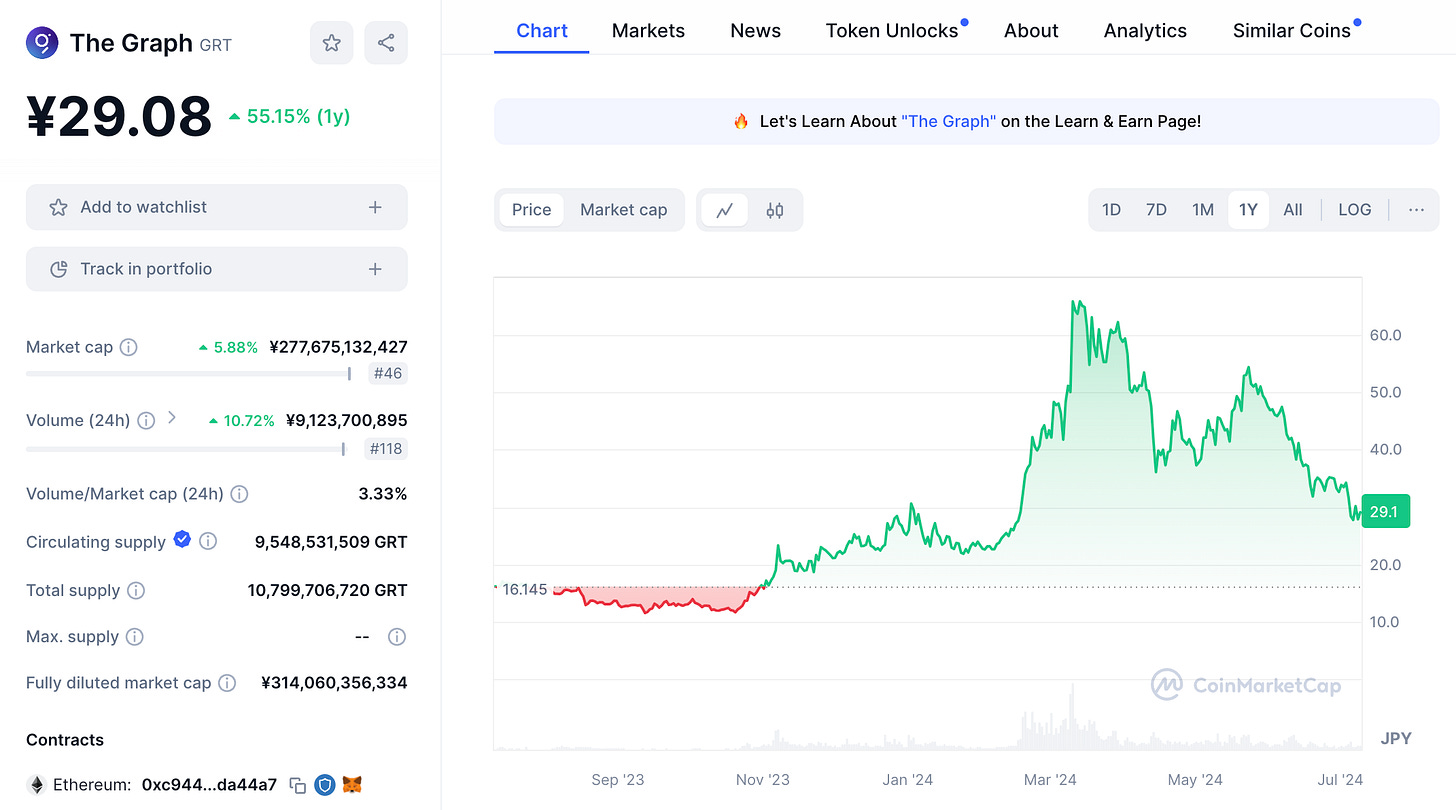Open the chart more options menu
1456x810 pixels.
[x=1416, y=210]
